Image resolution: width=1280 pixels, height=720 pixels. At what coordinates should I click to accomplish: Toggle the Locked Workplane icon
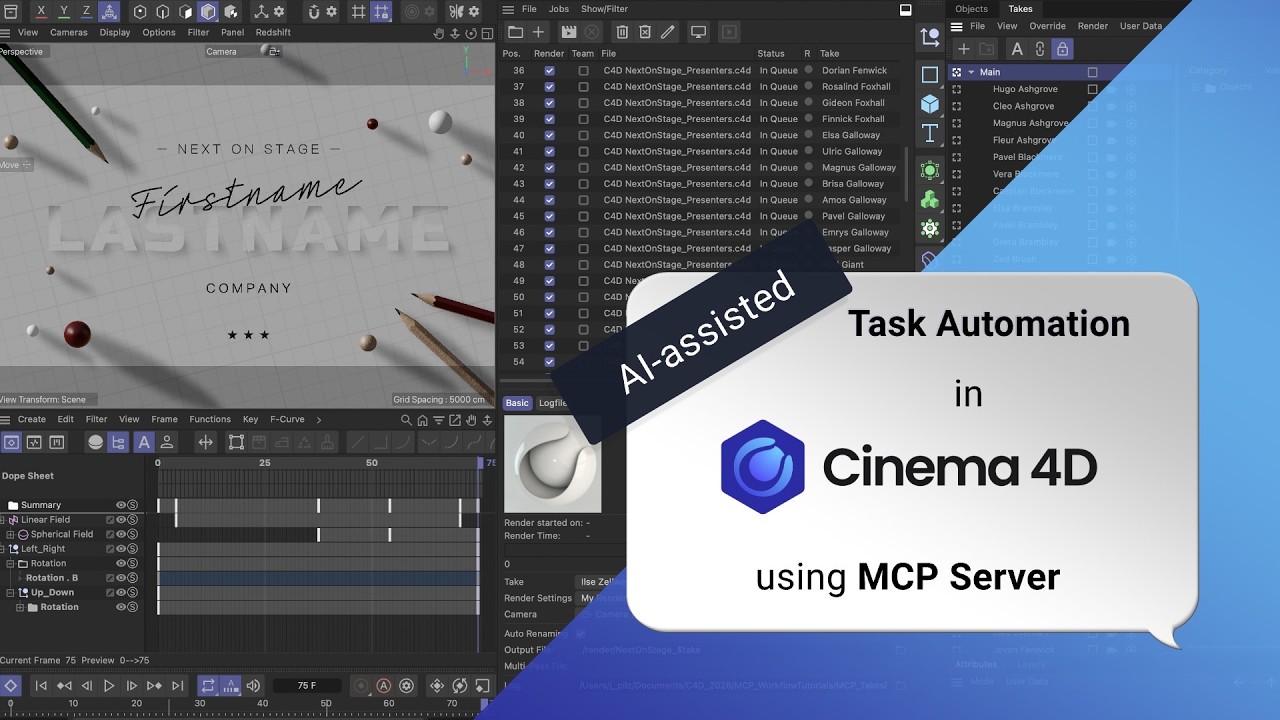click(x=381, y=12)
